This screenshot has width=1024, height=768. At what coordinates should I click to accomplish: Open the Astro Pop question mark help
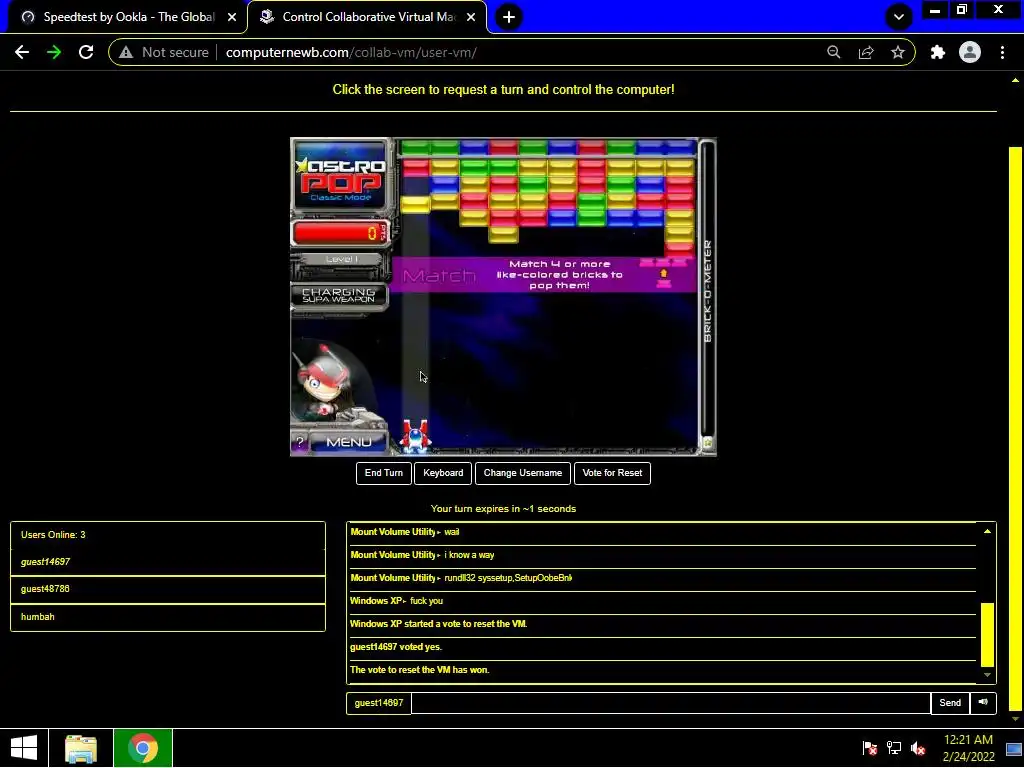point(300,442)
